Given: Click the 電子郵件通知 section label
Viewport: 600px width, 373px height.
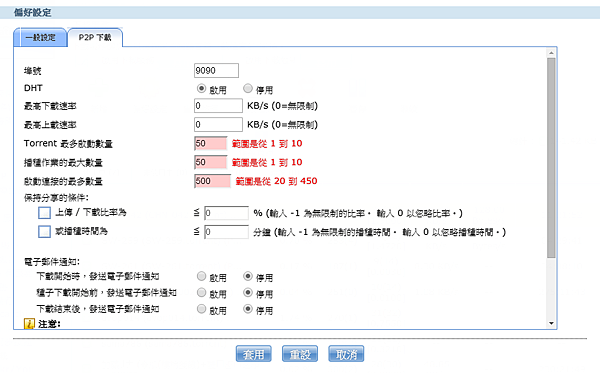Looking at the screenshot, I should coord(52,262).
